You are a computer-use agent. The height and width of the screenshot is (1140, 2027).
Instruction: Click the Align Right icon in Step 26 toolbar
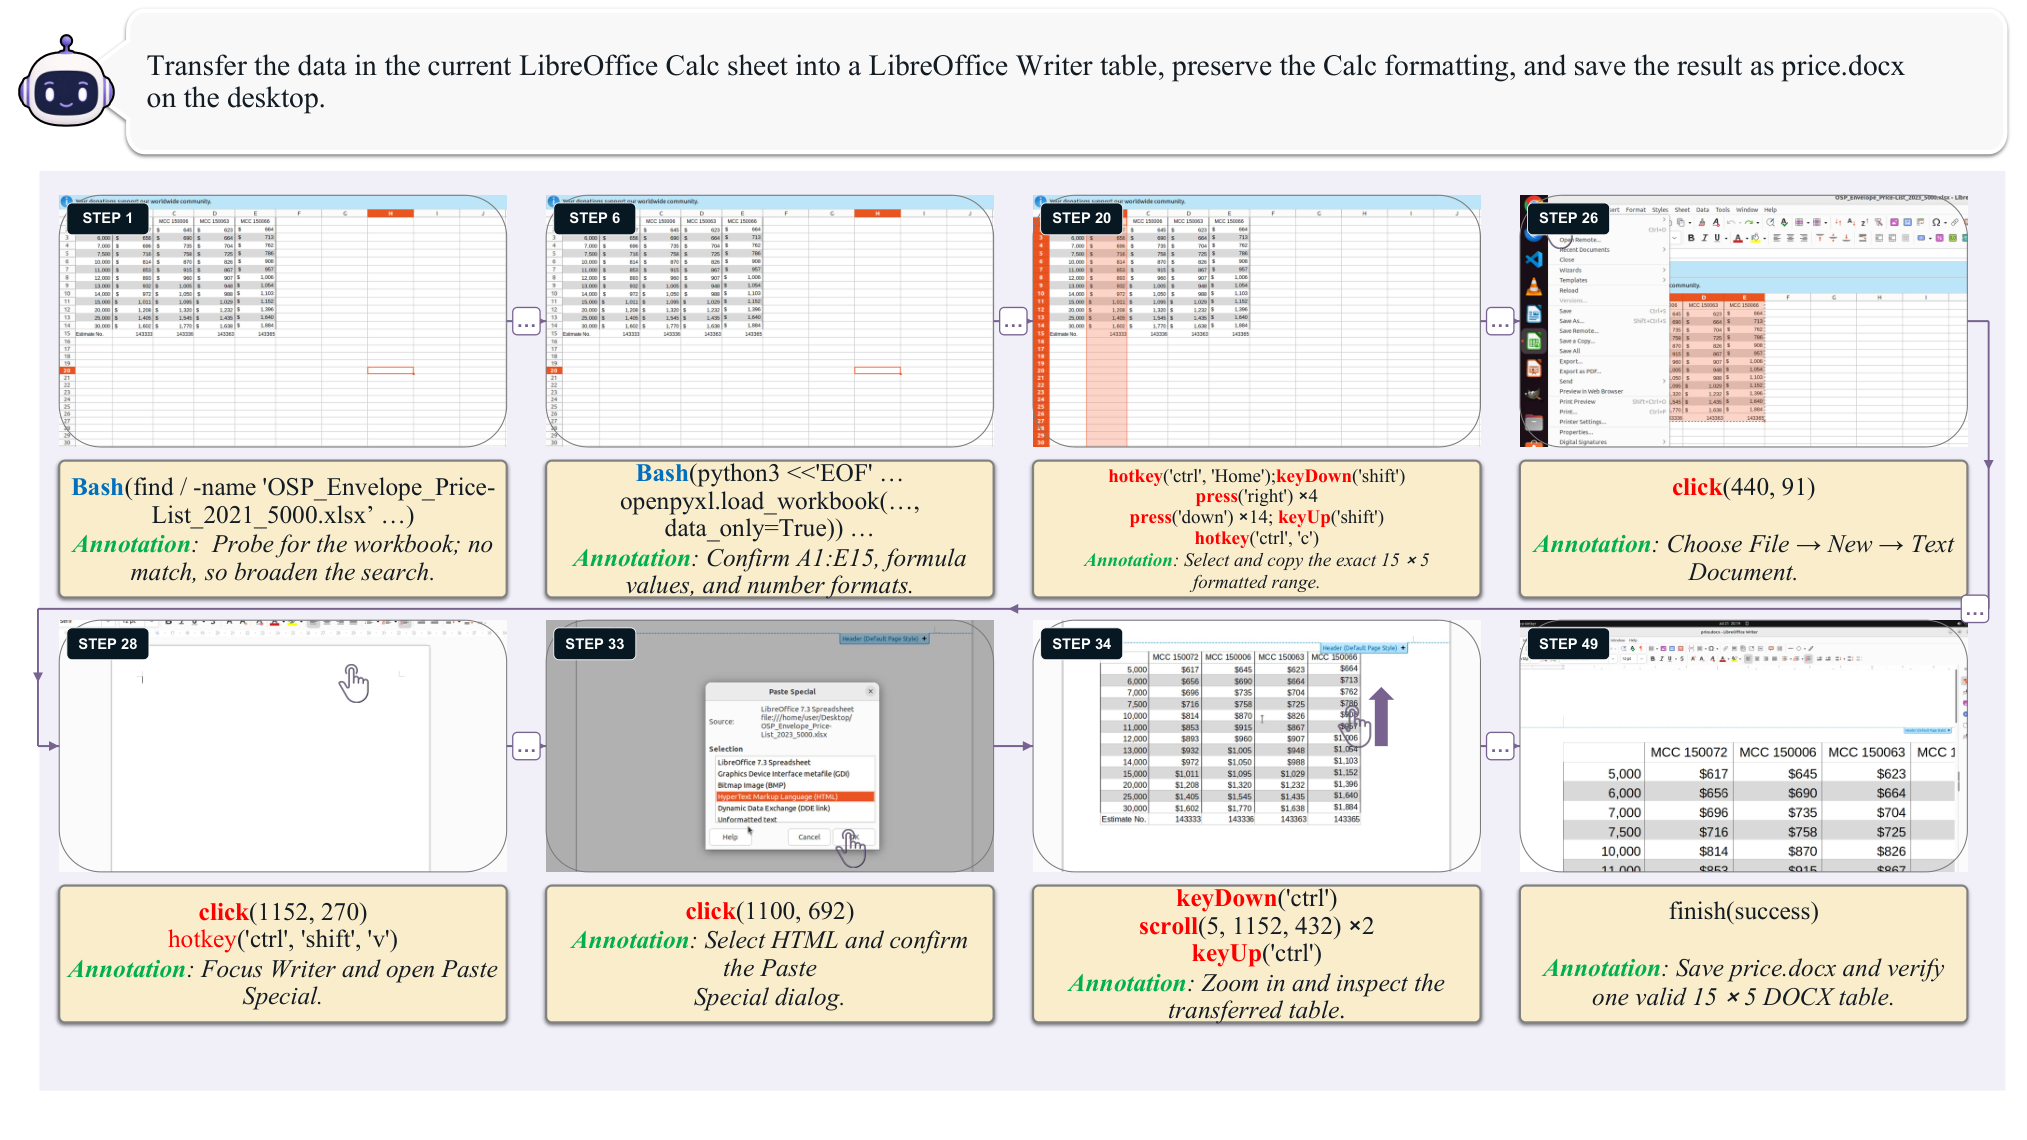1803,238
